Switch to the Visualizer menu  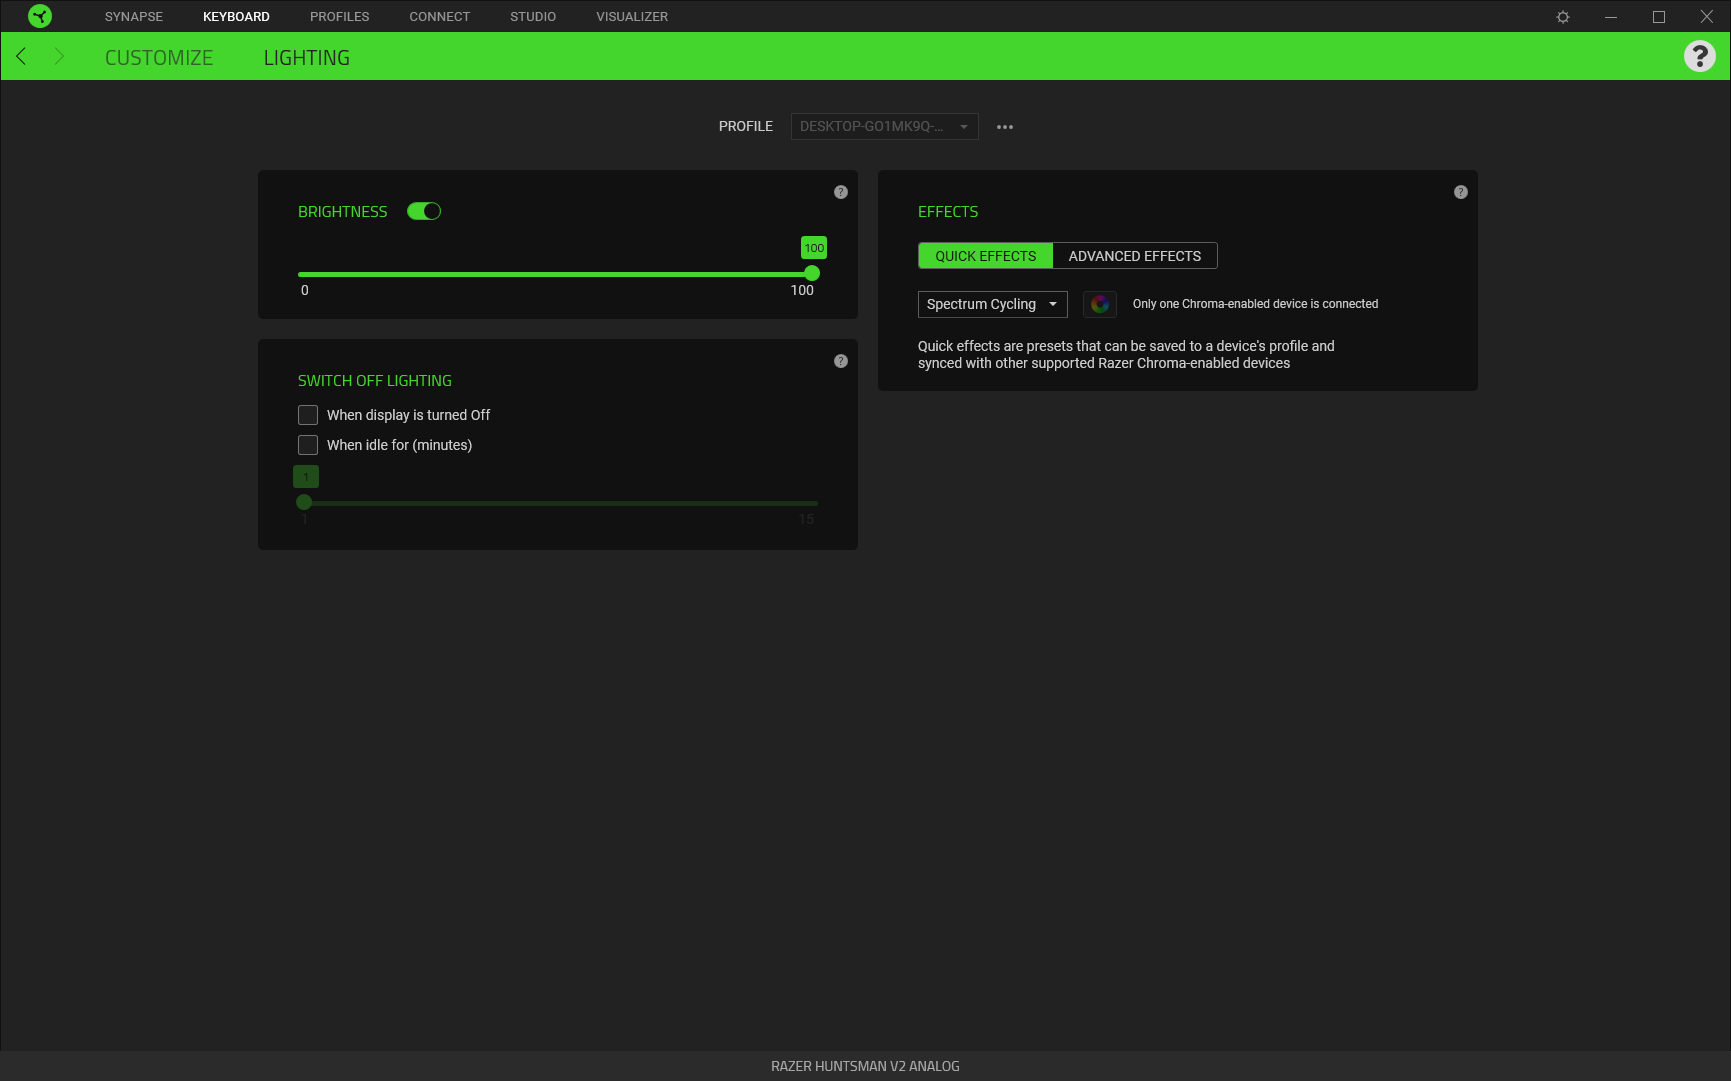631,16
